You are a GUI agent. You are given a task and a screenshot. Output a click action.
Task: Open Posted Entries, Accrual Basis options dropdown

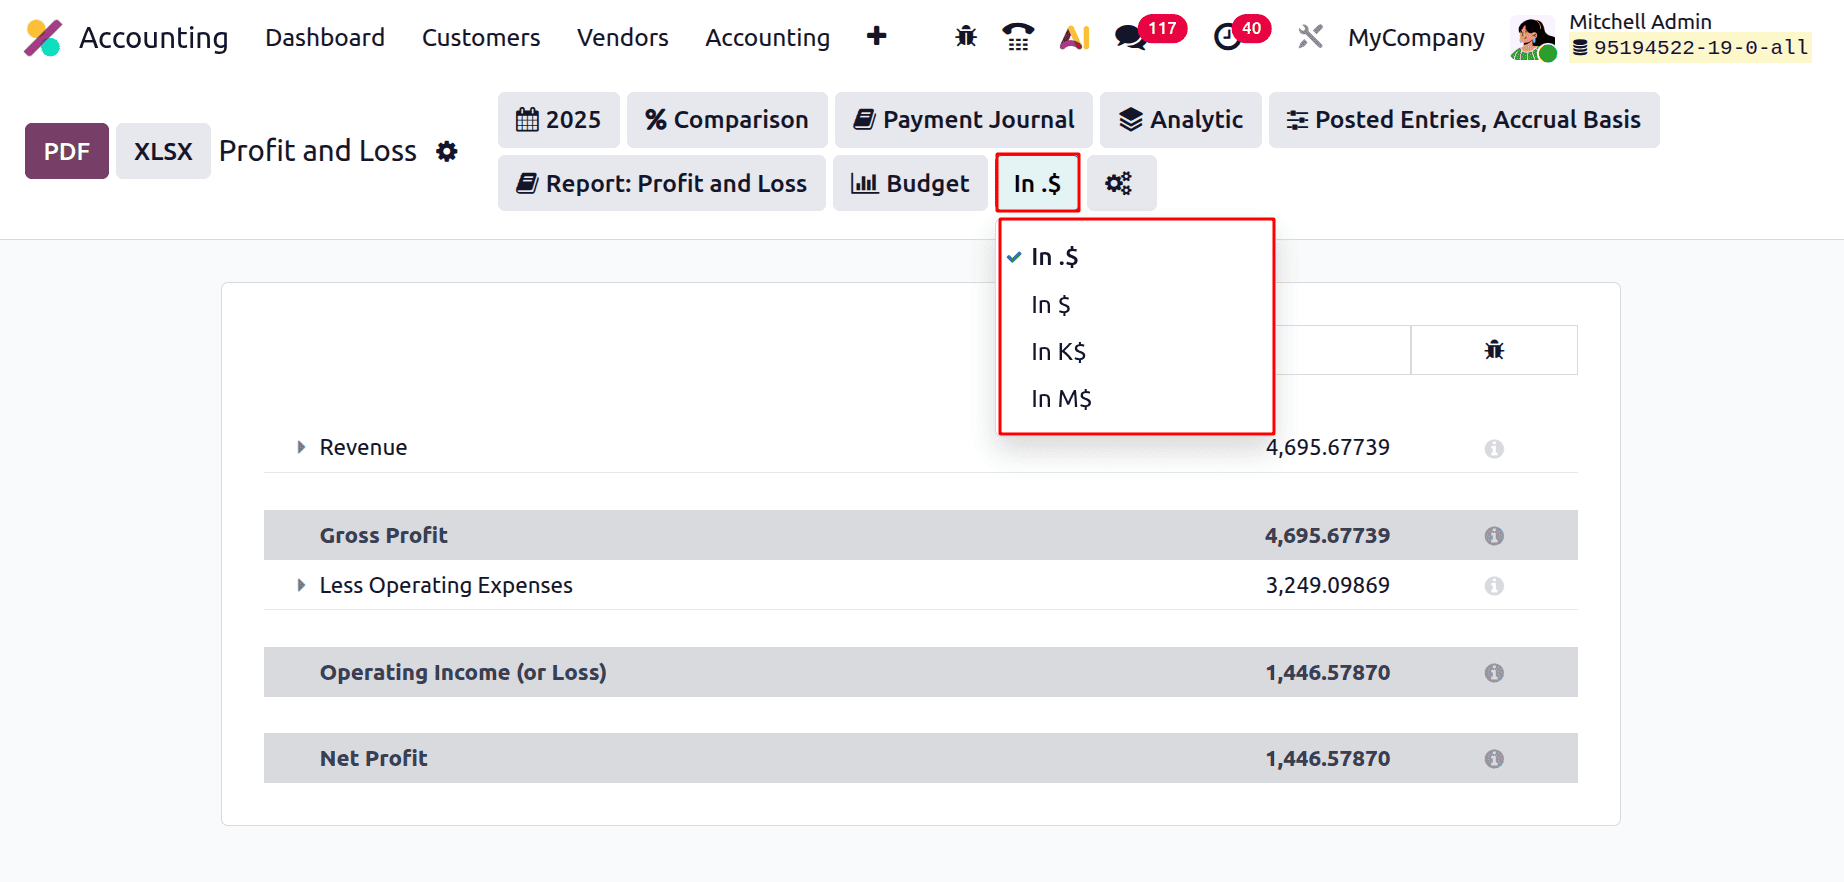[x=1464, y=120]
